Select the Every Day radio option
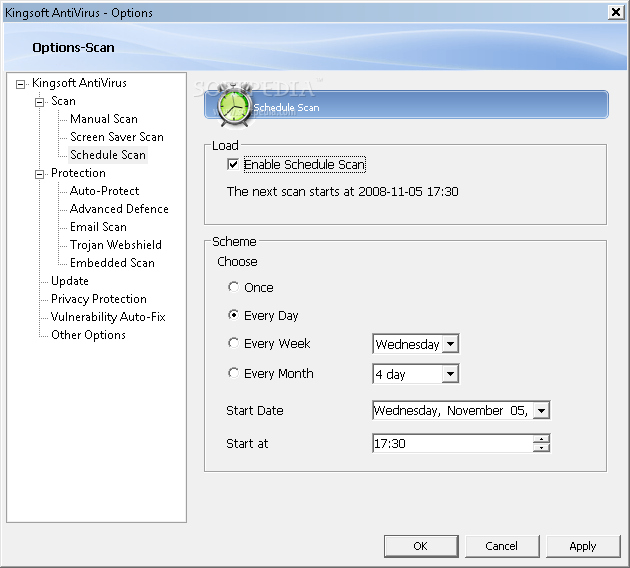 pos(233,315)
